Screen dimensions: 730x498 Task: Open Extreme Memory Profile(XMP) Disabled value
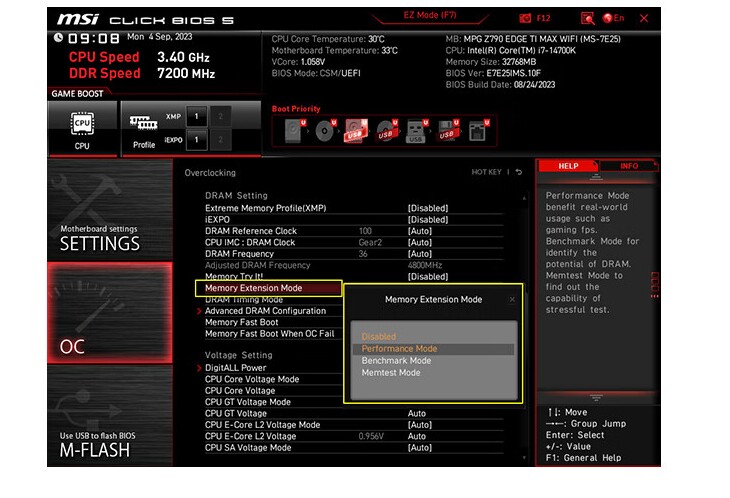(x=428, y=208)
